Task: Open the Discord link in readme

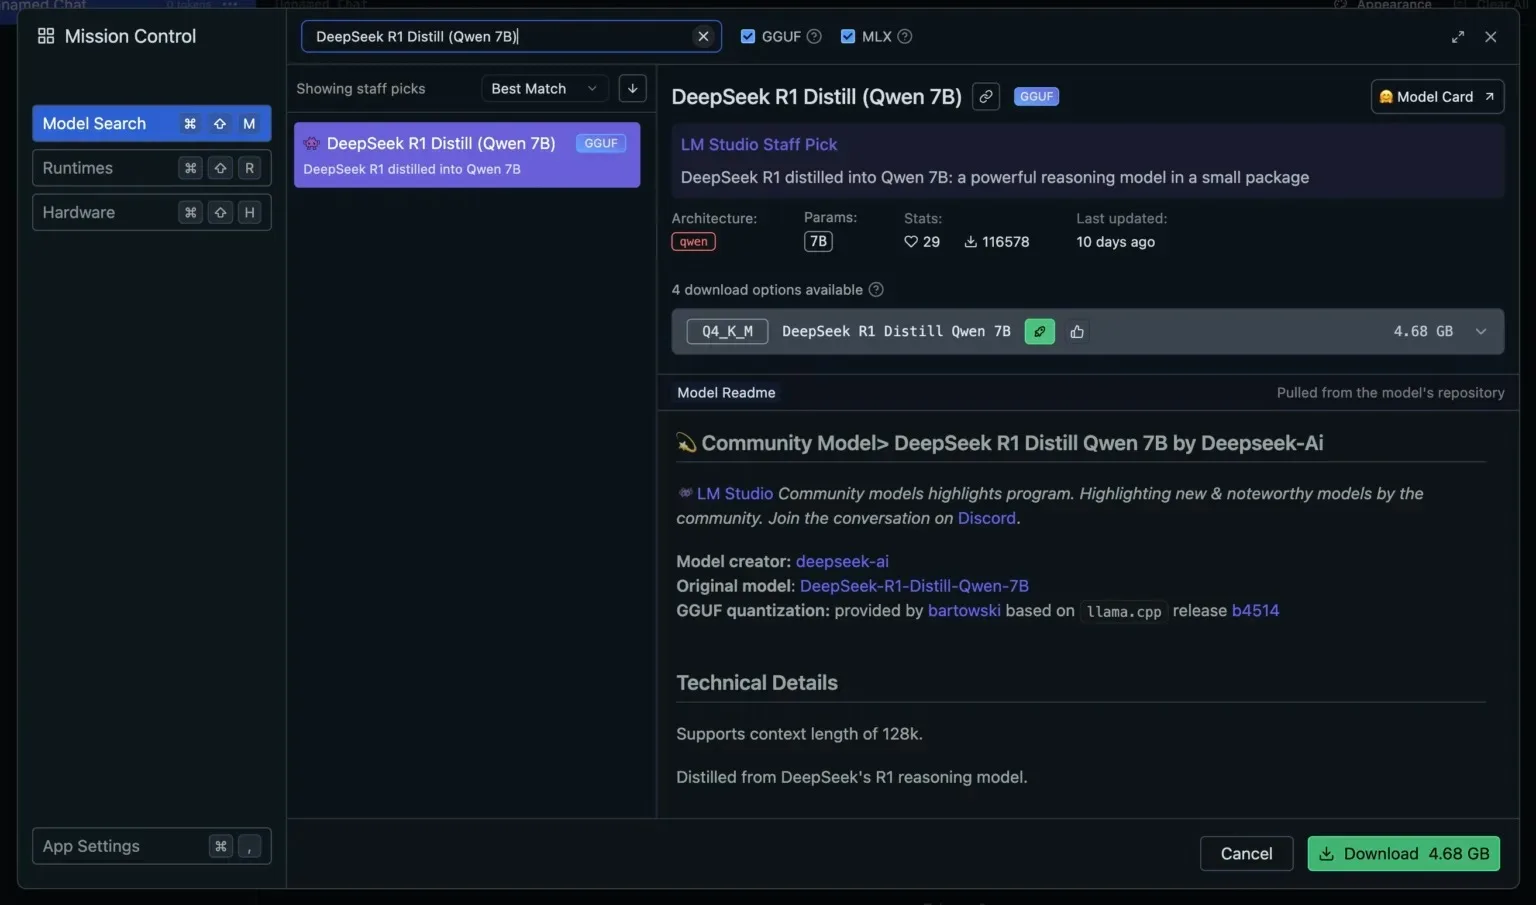Action: click(x=986, y=518)
